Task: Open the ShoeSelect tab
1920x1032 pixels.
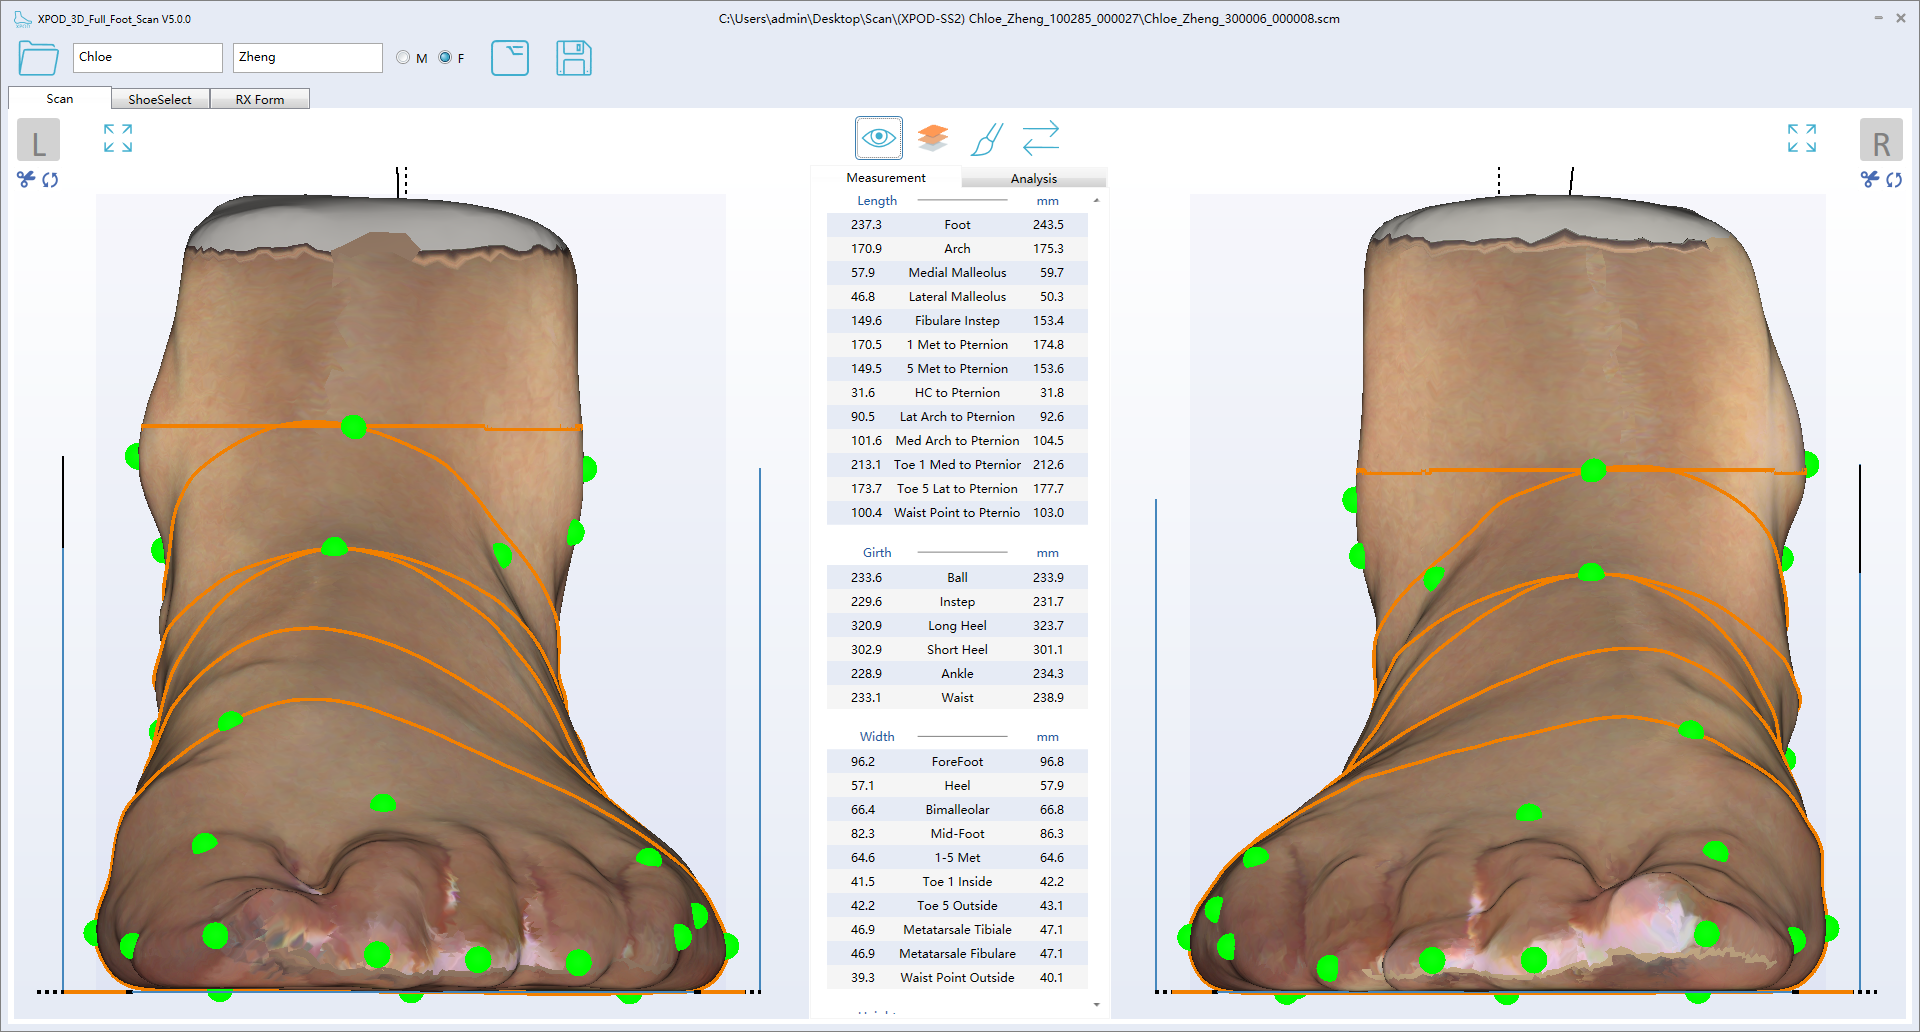Action: pos(159,98)
